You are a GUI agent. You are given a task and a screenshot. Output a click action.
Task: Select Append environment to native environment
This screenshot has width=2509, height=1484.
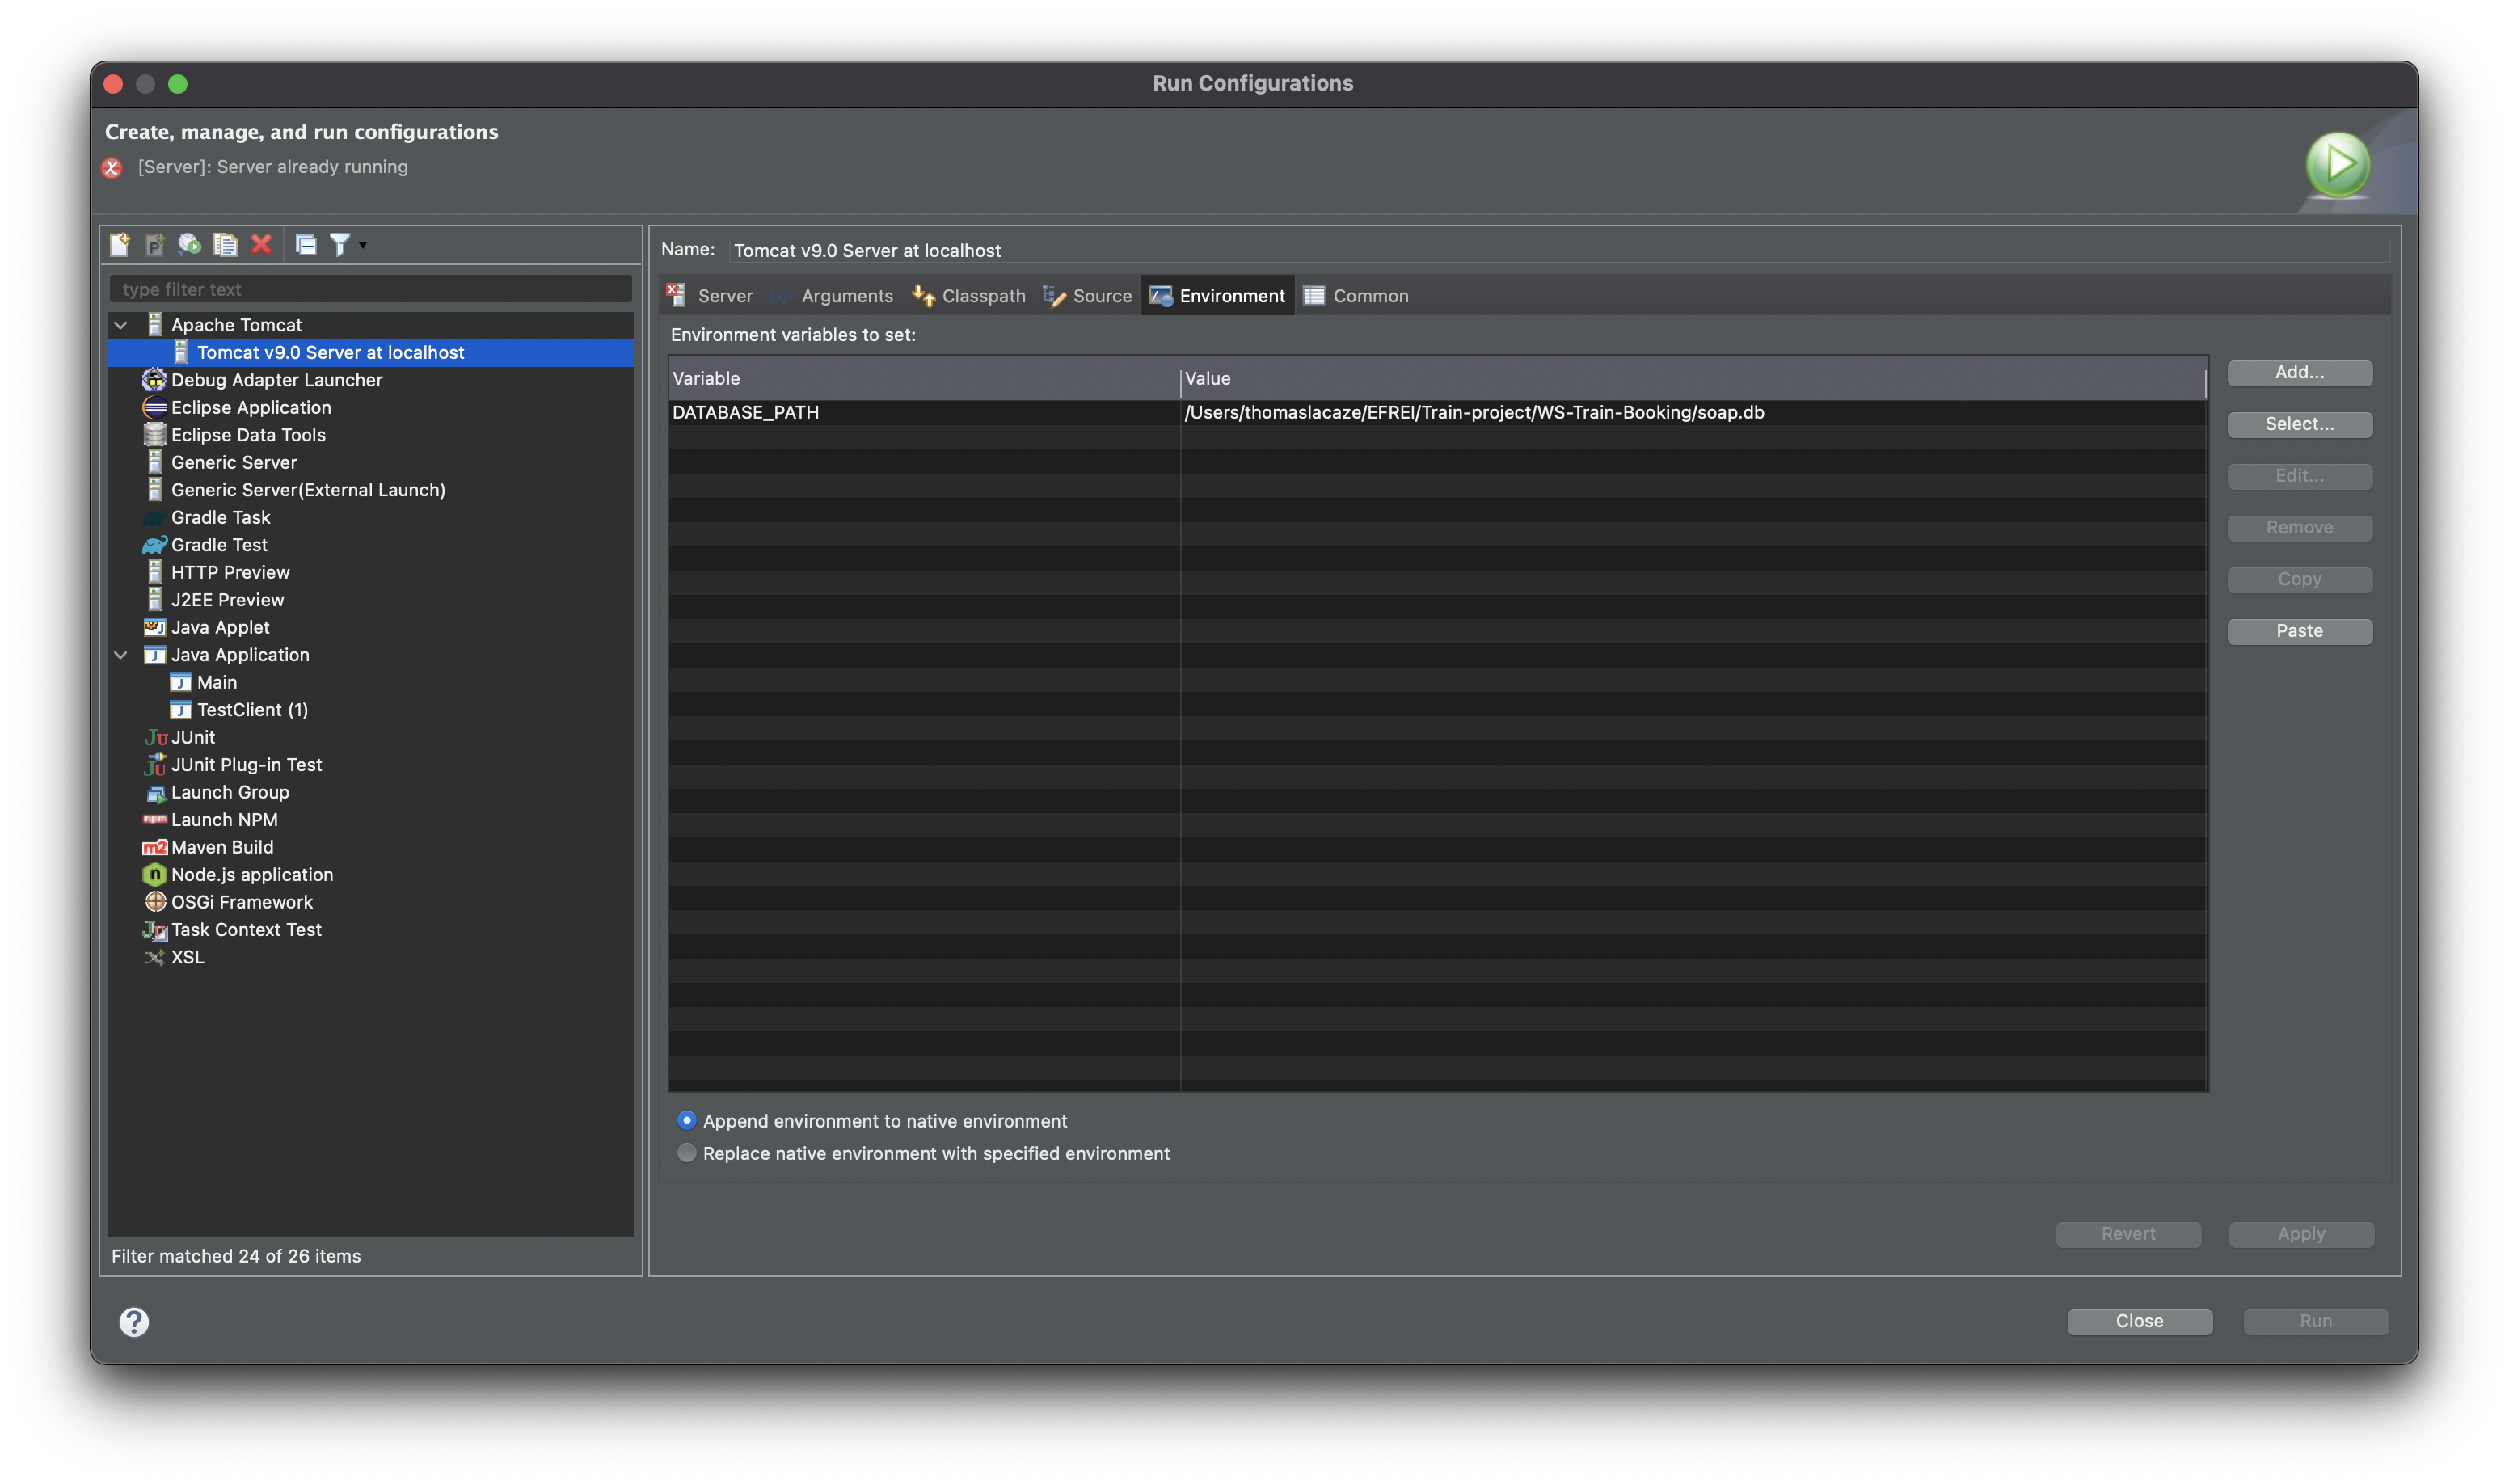(x=685, y=1120)
